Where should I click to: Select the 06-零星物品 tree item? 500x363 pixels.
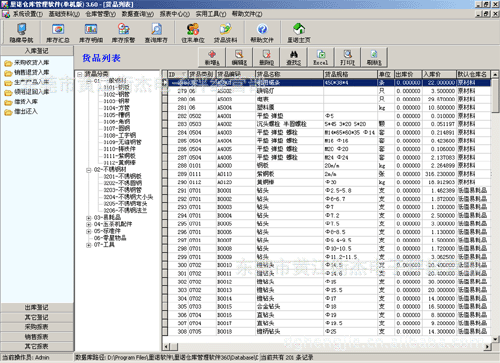pyautogui.click(x=110, y=238)
